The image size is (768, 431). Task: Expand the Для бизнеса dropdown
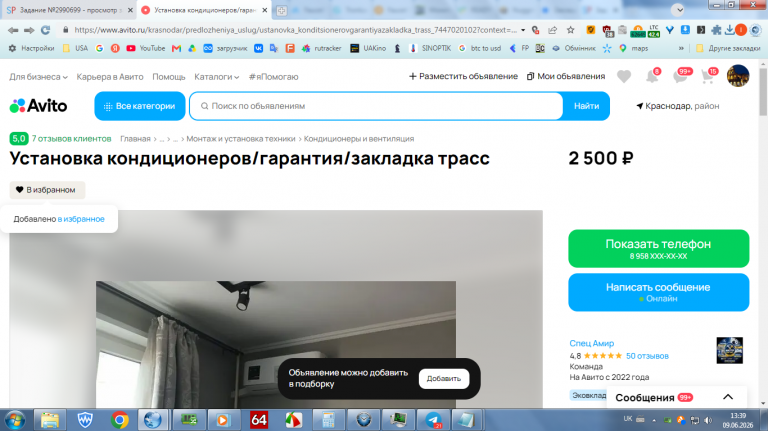coord(38,77)
